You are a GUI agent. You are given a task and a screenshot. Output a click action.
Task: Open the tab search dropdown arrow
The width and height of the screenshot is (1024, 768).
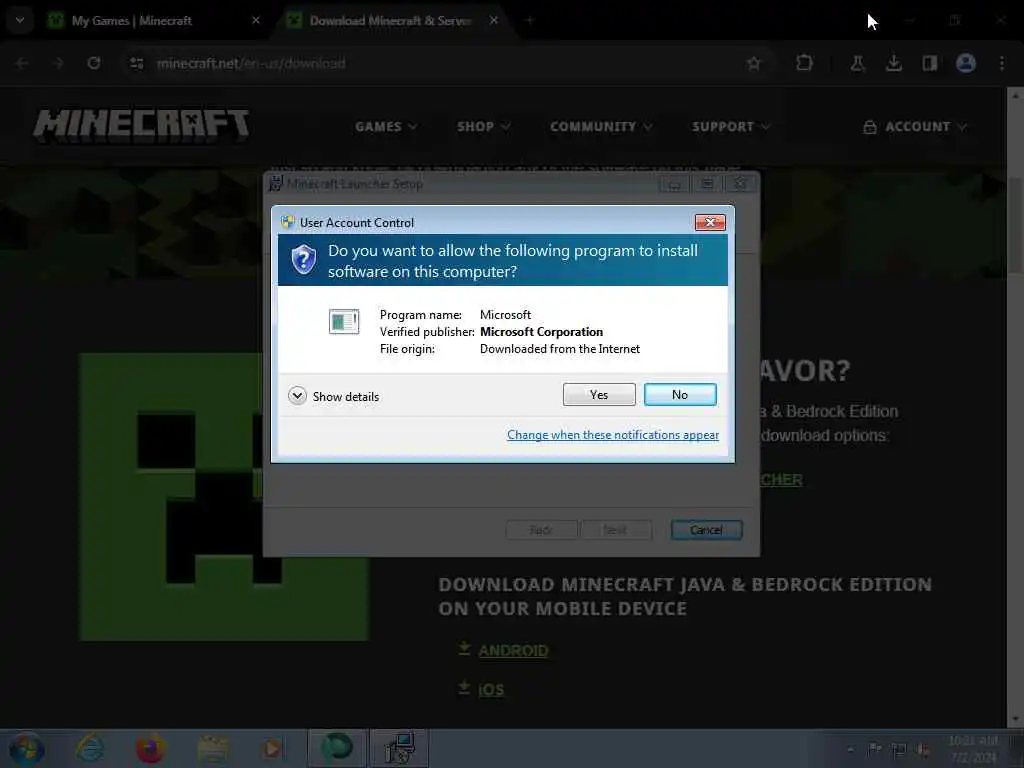point(20,20)
